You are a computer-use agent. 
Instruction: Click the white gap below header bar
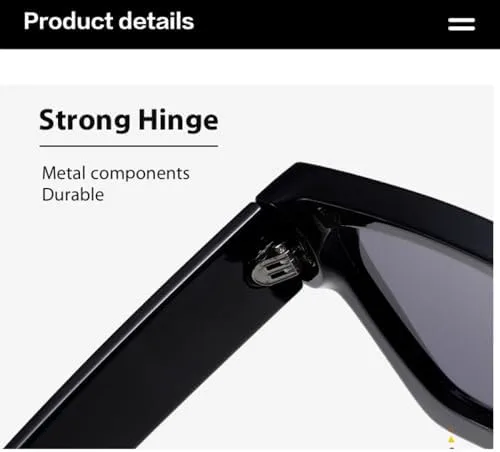[x=250, y=67]
